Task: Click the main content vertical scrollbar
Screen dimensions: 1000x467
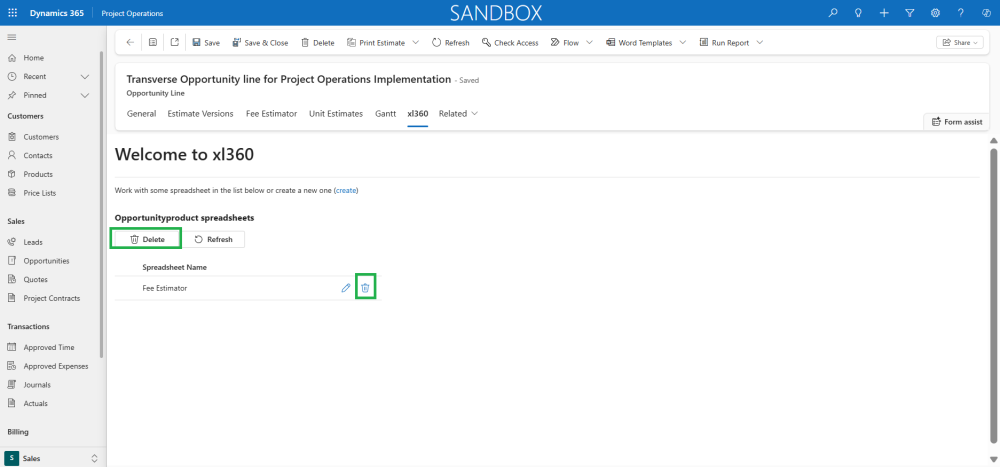Action: (992, 295)
